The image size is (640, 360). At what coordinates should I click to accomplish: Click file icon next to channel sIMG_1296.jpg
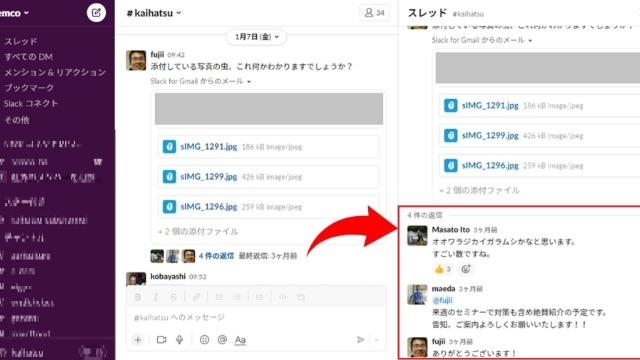[x=169, y=207]
